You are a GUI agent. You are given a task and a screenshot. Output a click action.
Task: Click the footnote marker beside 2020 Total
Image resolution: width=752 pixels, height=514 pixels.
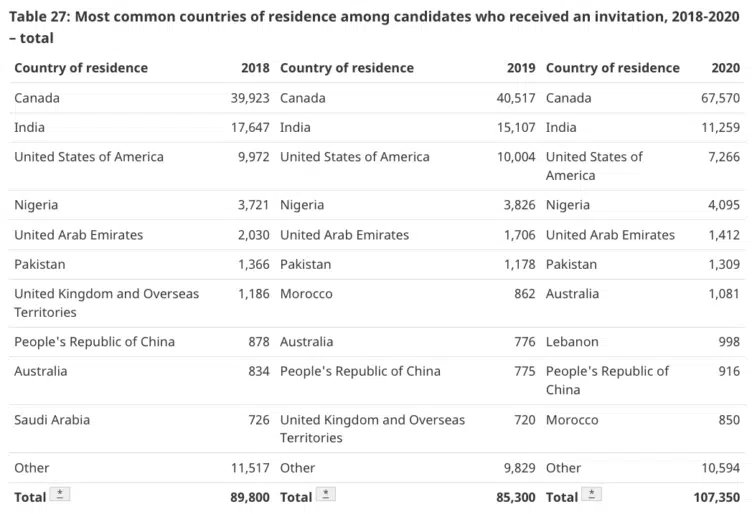coord(591,494)
